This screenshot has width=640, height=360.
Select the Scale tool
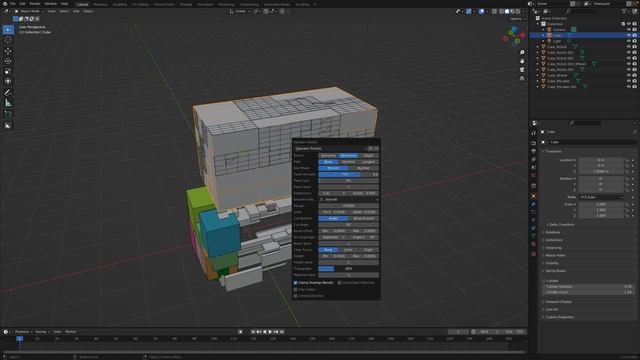click(8, 71)
